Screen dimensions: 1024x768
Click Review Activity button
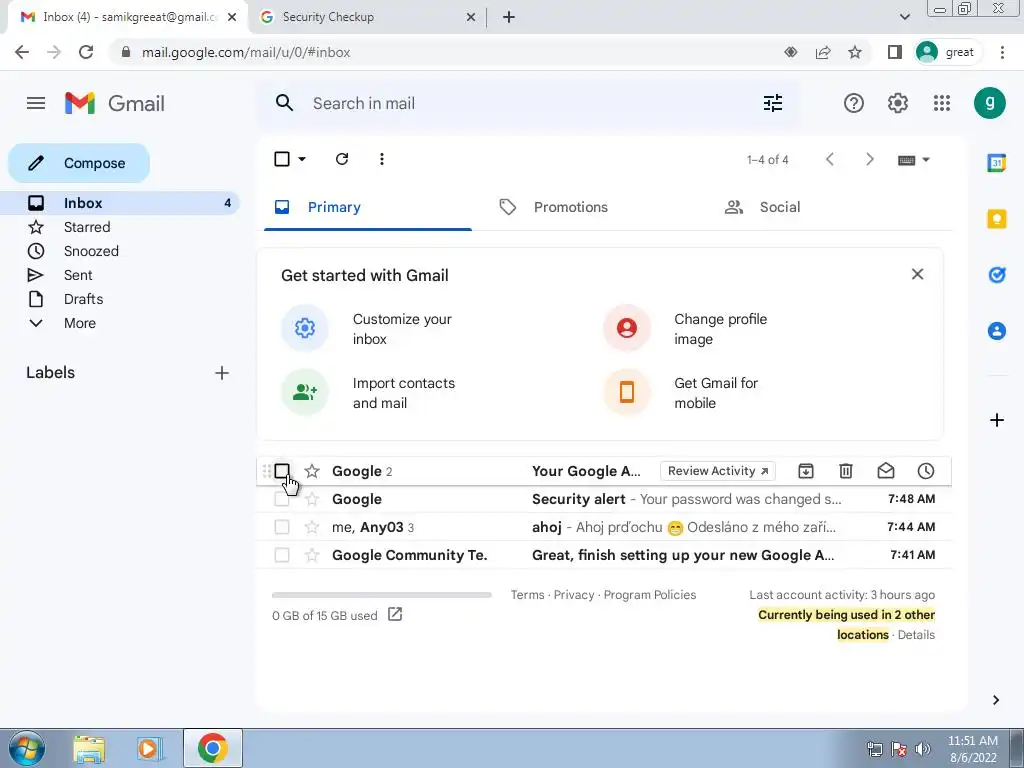718,471
